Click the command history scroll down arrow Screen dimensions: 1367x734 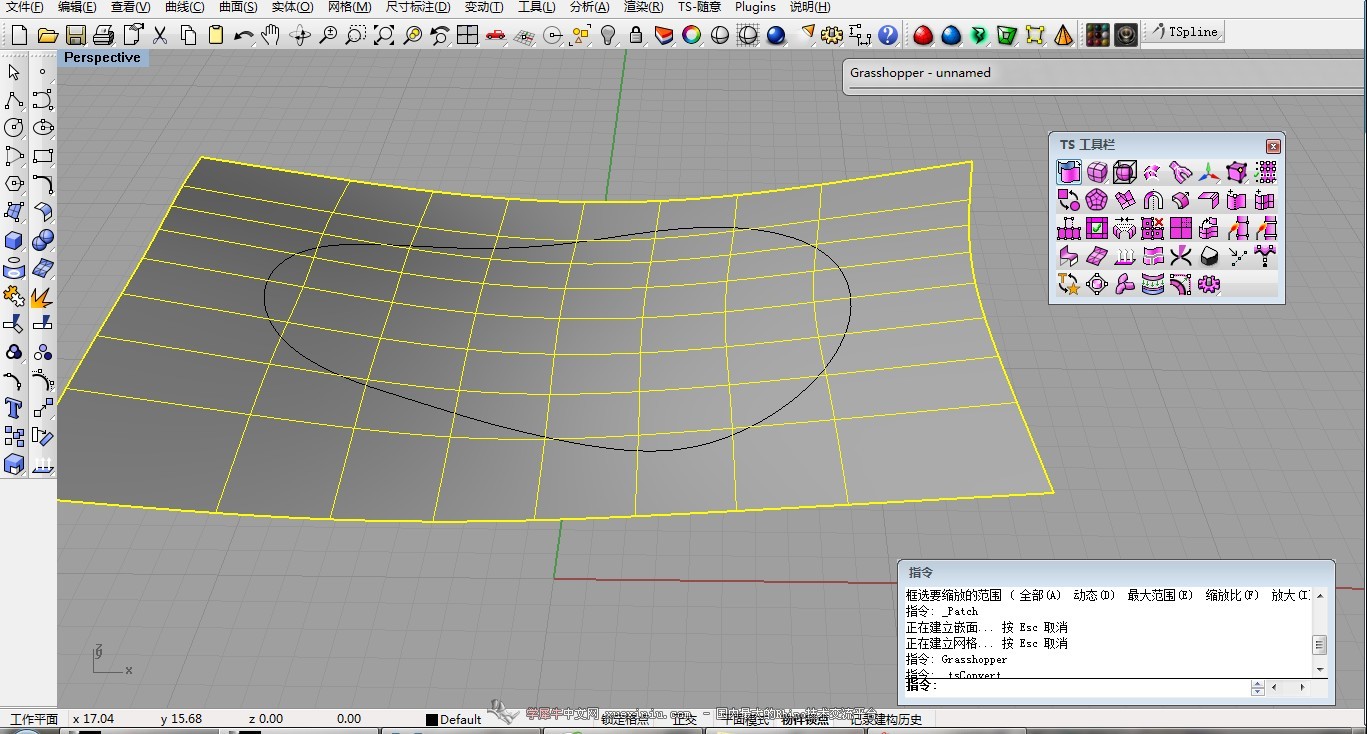click(1320, 669)
